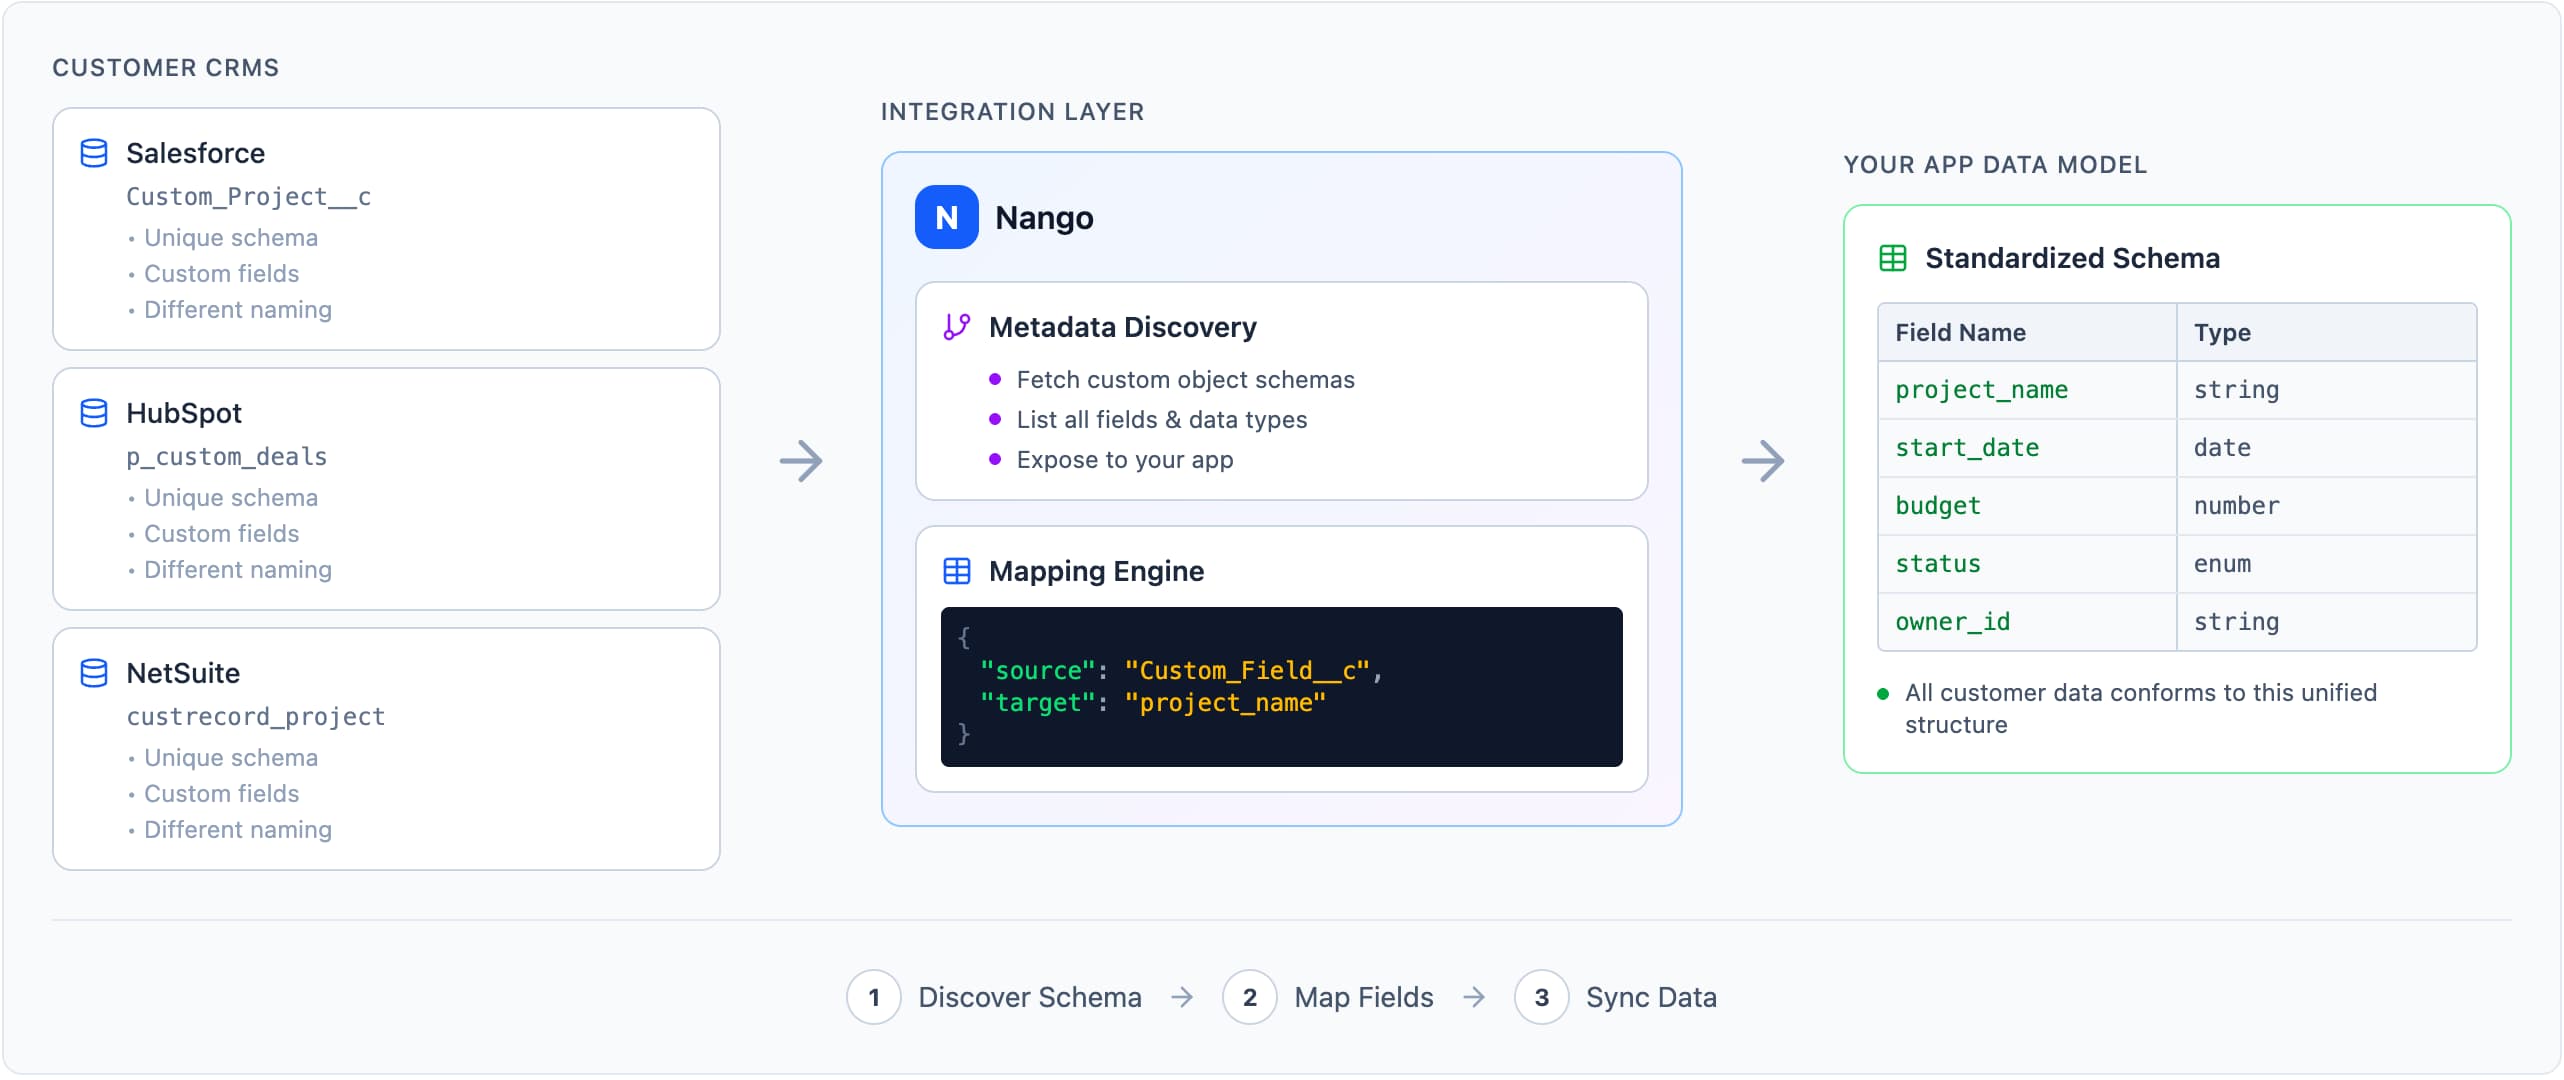The height and width of the screenshot is (1080, 2564).
Task: Click the Custom_Project__c object name
Action: (x=248, y=197)
